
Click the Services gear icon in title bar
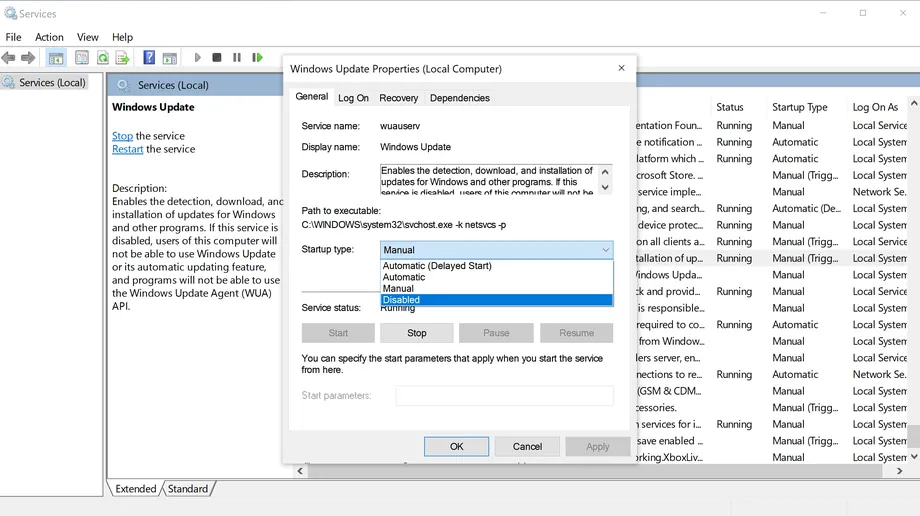click(10, 13)
